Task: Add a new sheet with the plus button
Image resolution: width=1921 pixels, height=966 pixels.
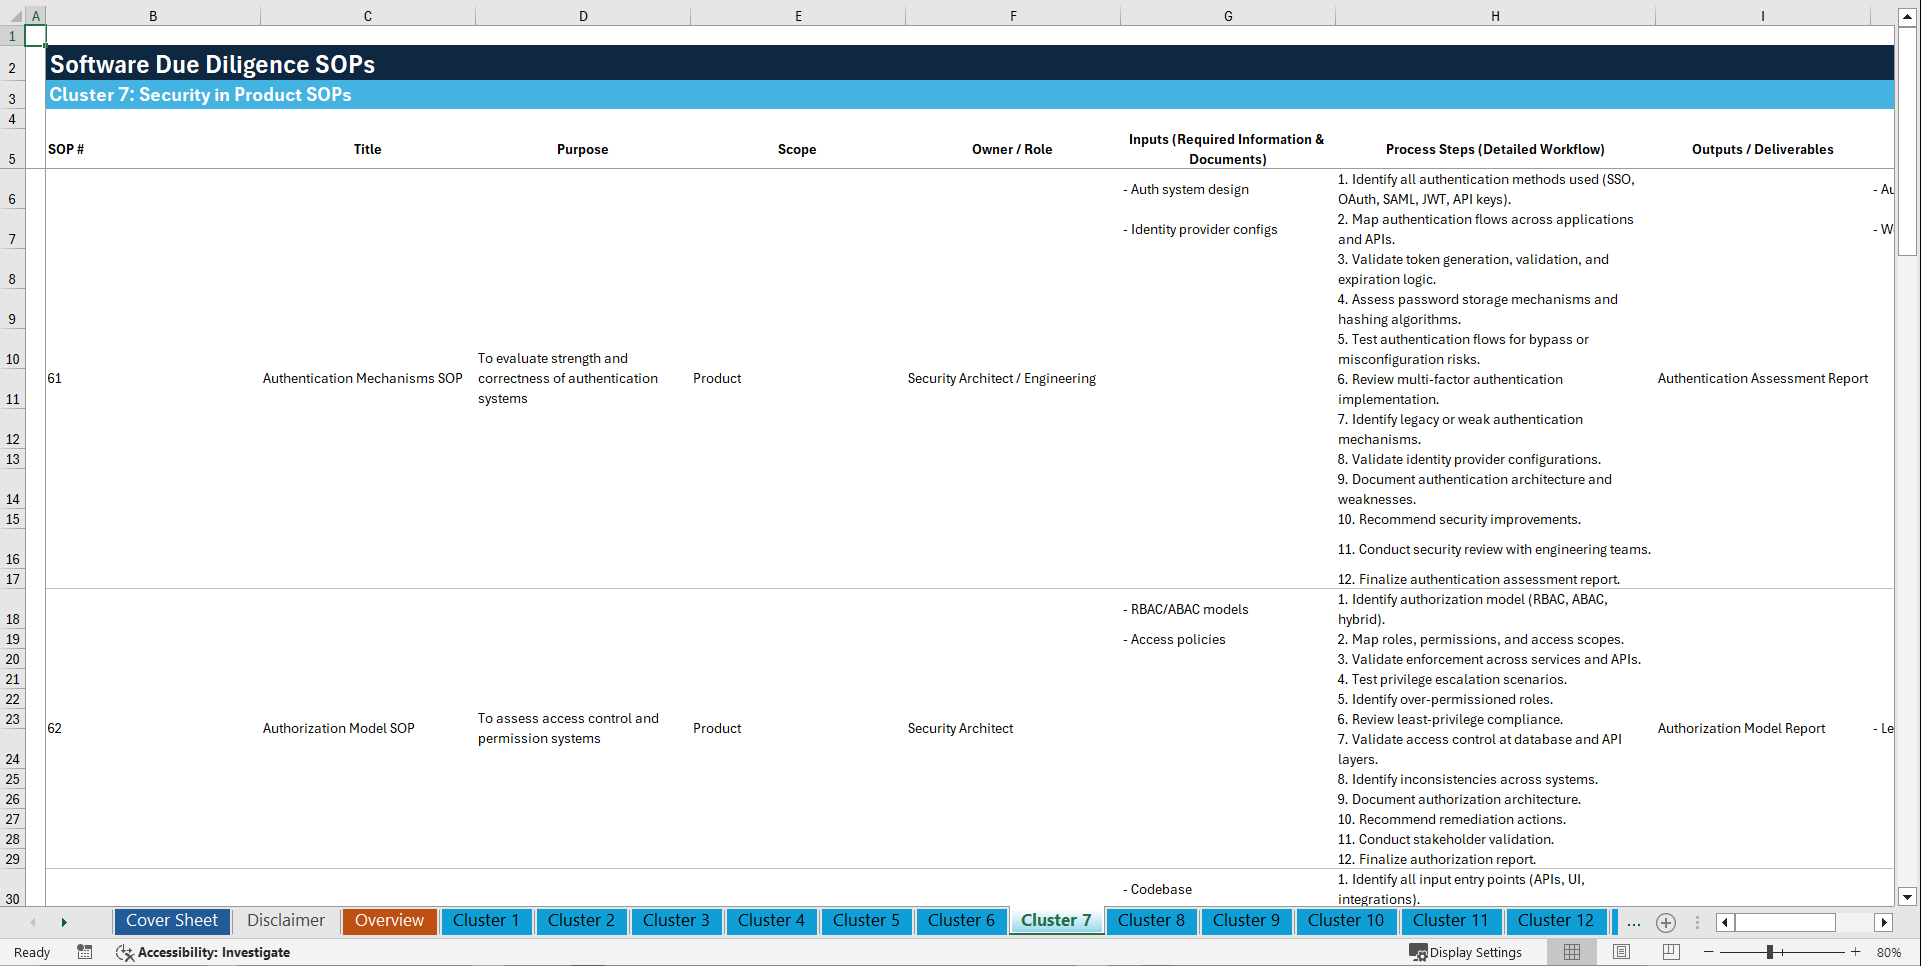Action: 1666,921
